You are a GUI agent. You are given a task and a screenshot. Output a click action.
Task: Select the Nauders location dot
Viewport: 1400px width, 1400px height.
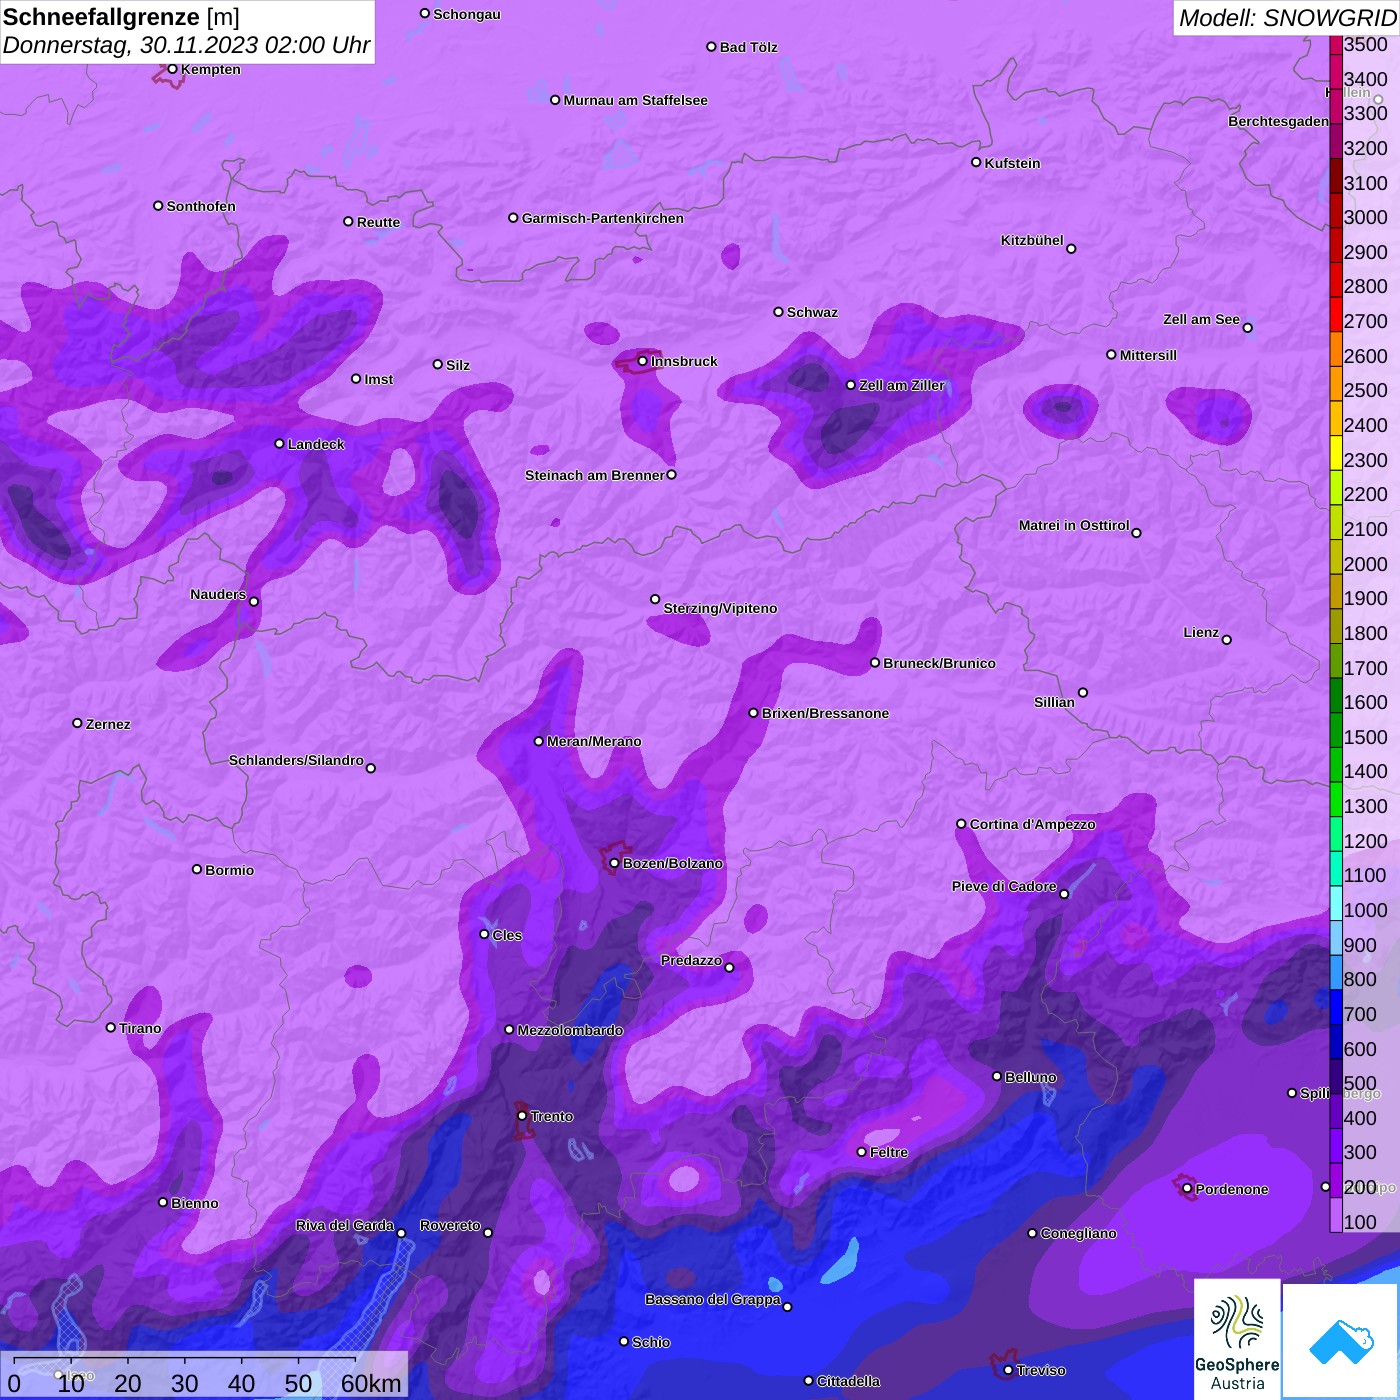coord(254,601)
